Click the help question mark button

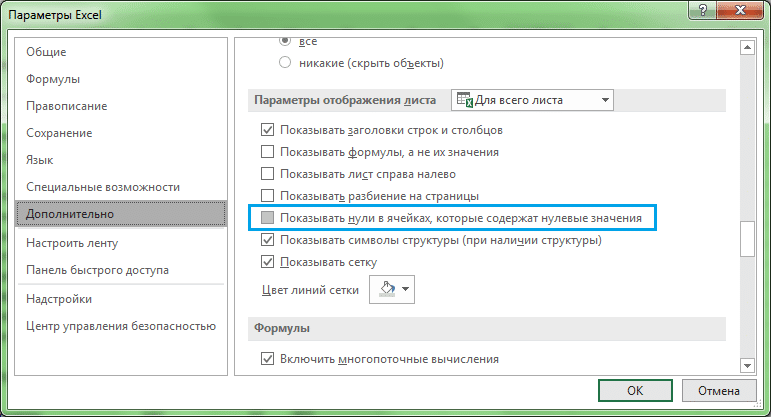pyautogui.click(x=703, y=10)
